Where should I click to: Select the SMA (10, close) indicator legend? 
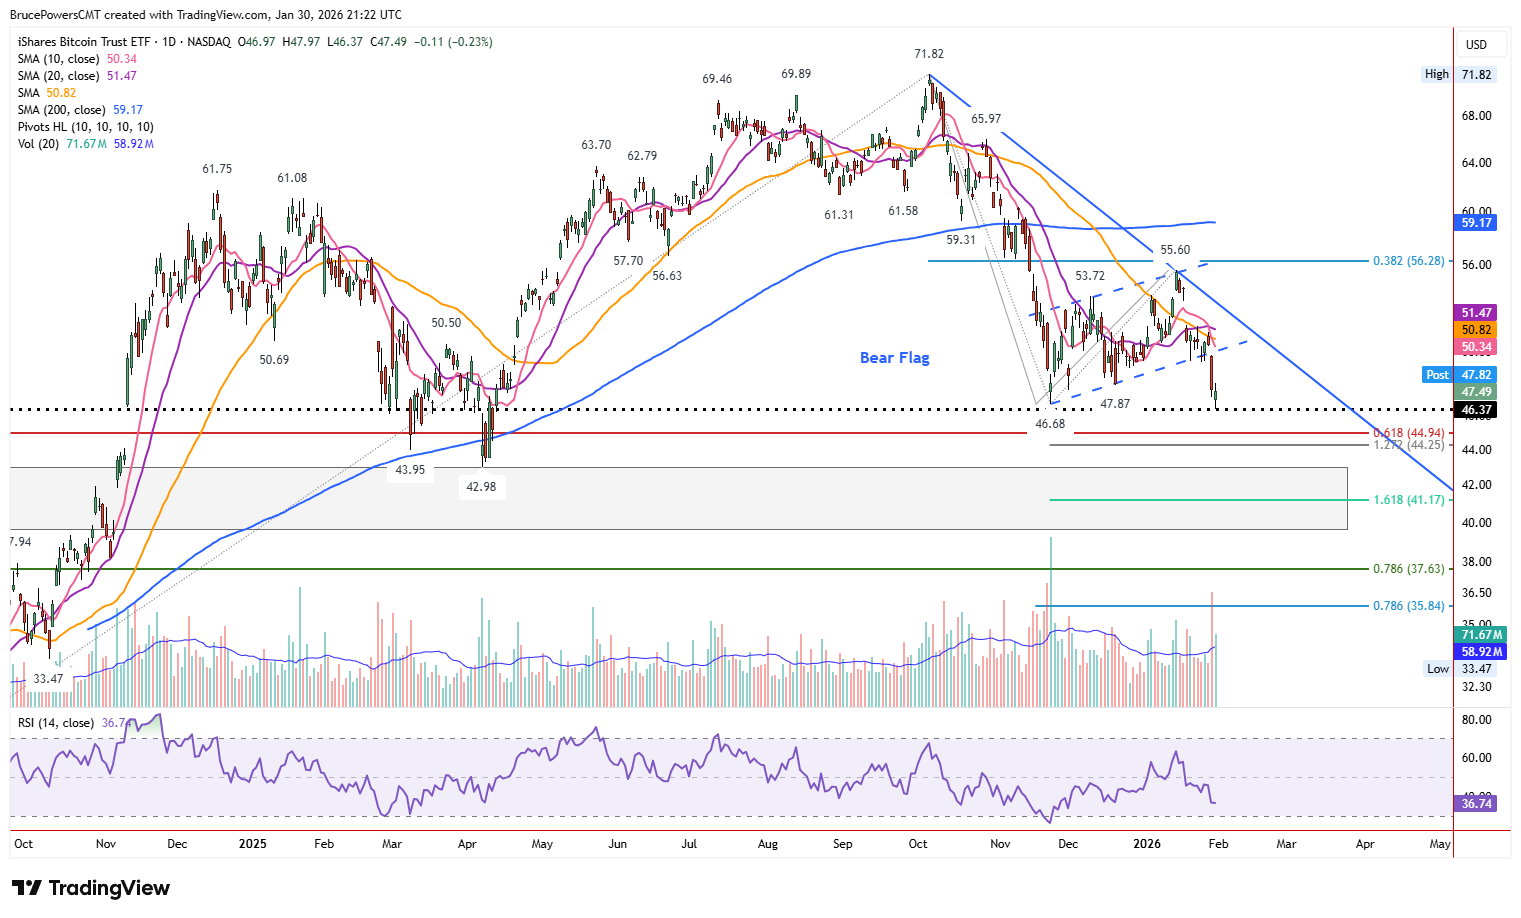pos(77,59)
